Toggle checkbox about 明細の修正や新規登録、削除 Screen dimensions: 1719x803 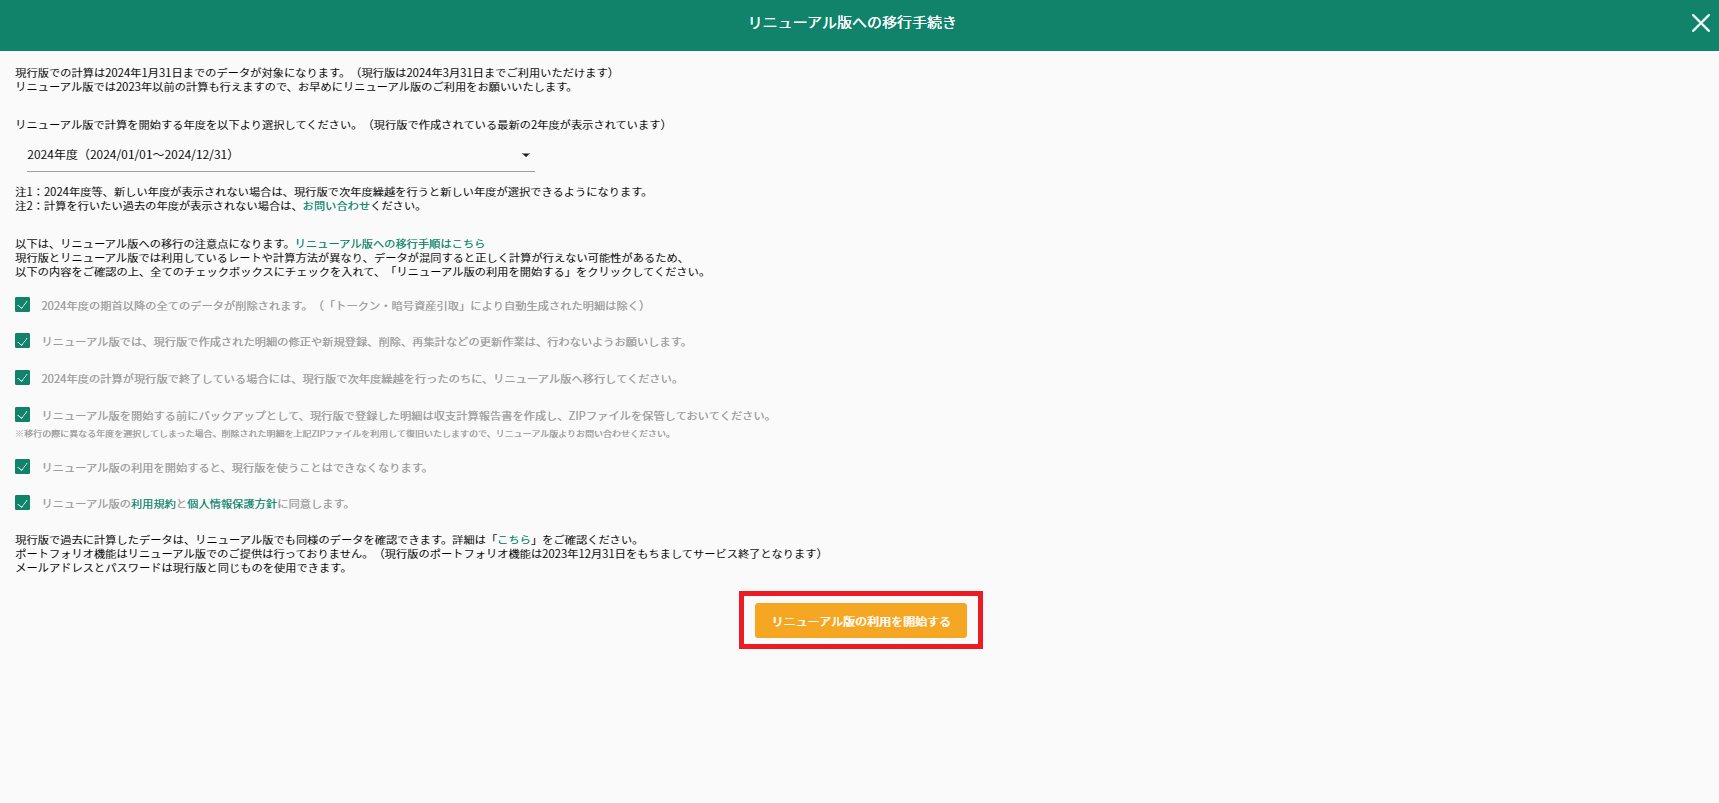coord(23,341)
